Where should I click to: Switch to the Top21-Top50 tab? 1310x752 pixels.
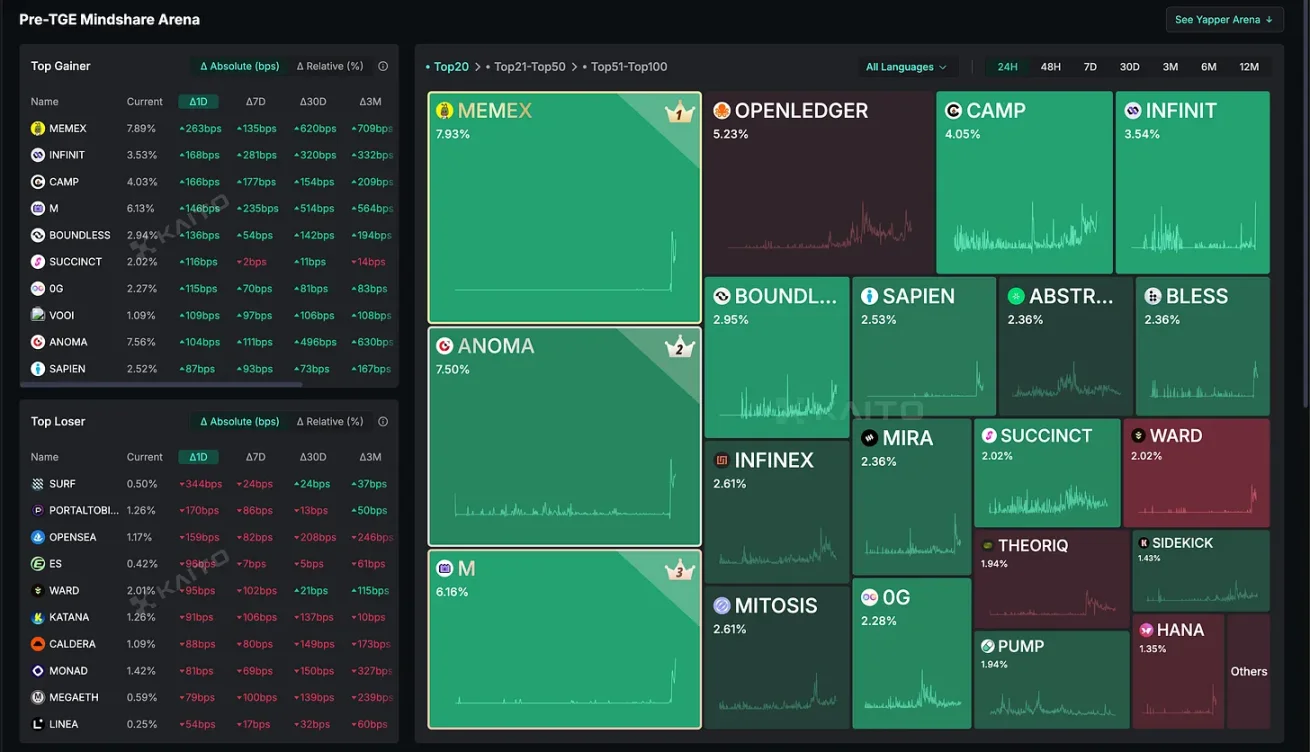pyautogui.click(x=529, y=67)
